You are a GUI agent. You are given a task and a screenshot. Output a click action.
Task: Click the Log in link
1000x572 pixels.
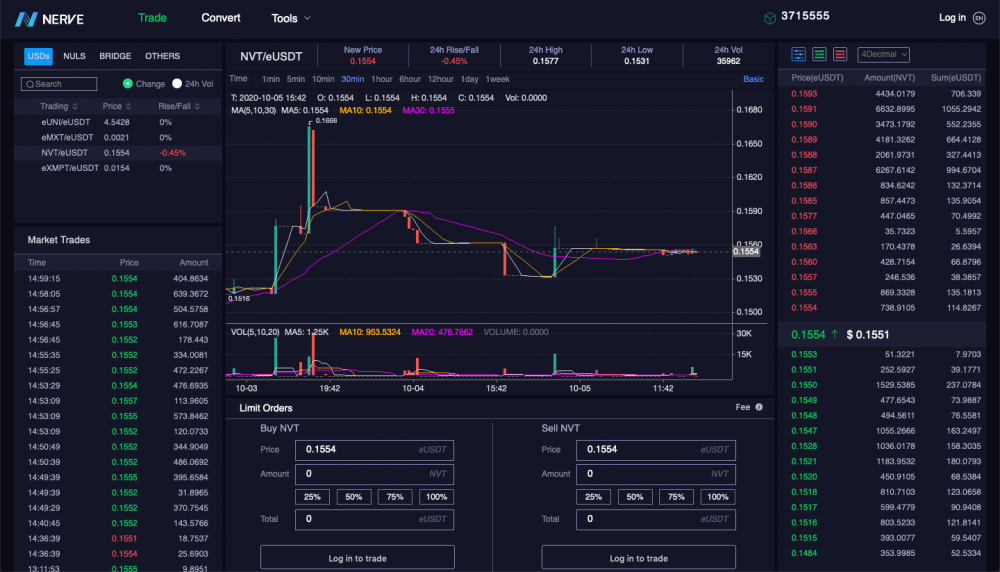point(952,18)
